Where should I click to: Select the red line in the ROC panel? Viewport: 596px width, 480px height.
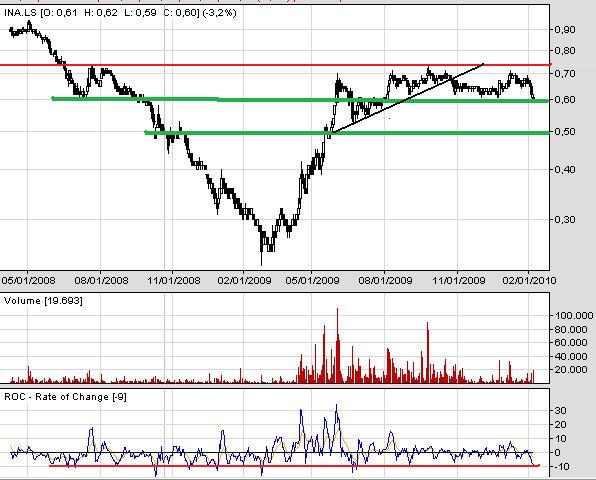coord(294,466)
